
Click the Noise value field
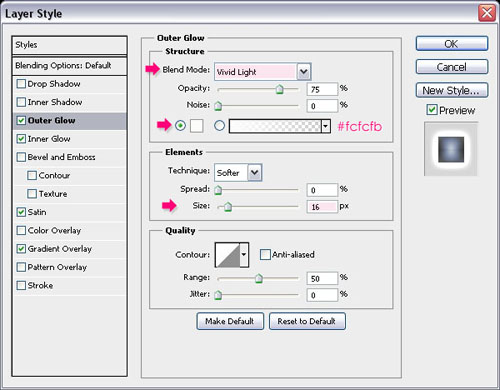point(322,106)
